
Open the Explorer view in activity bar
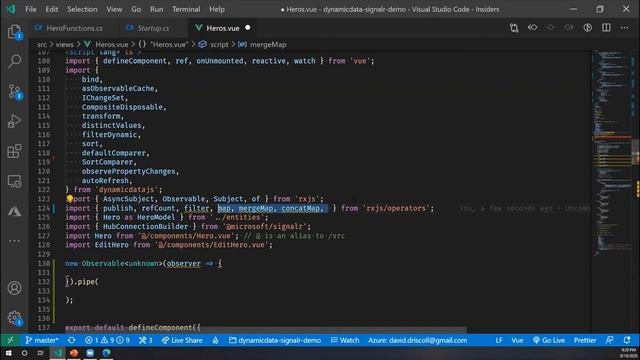tap(14, 32)
